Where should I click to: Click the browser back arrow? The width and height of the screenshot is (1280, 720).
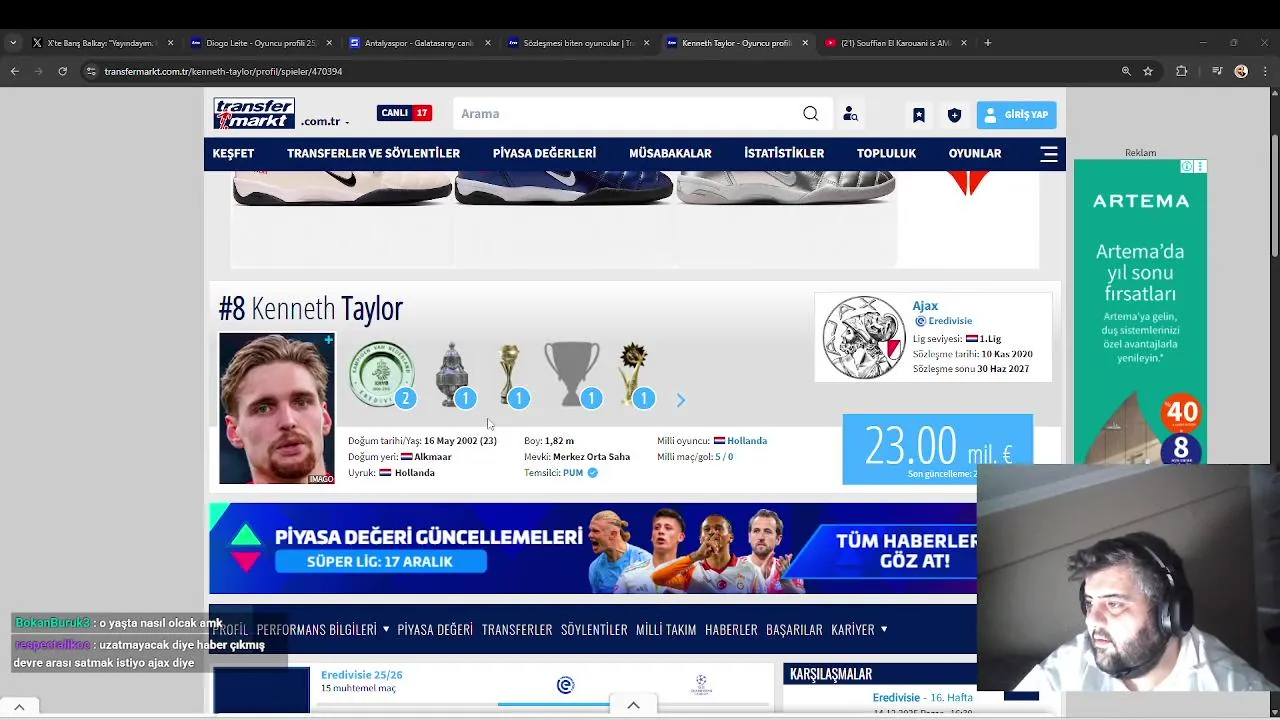click(14, 71)
